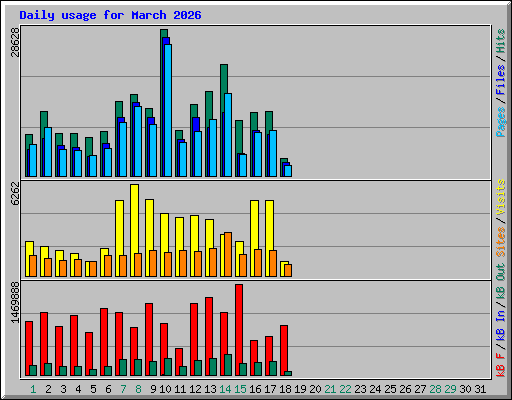Click the green "Hits" legend label
The width and height of the screenshot is (512, 400).
point(501,41)
